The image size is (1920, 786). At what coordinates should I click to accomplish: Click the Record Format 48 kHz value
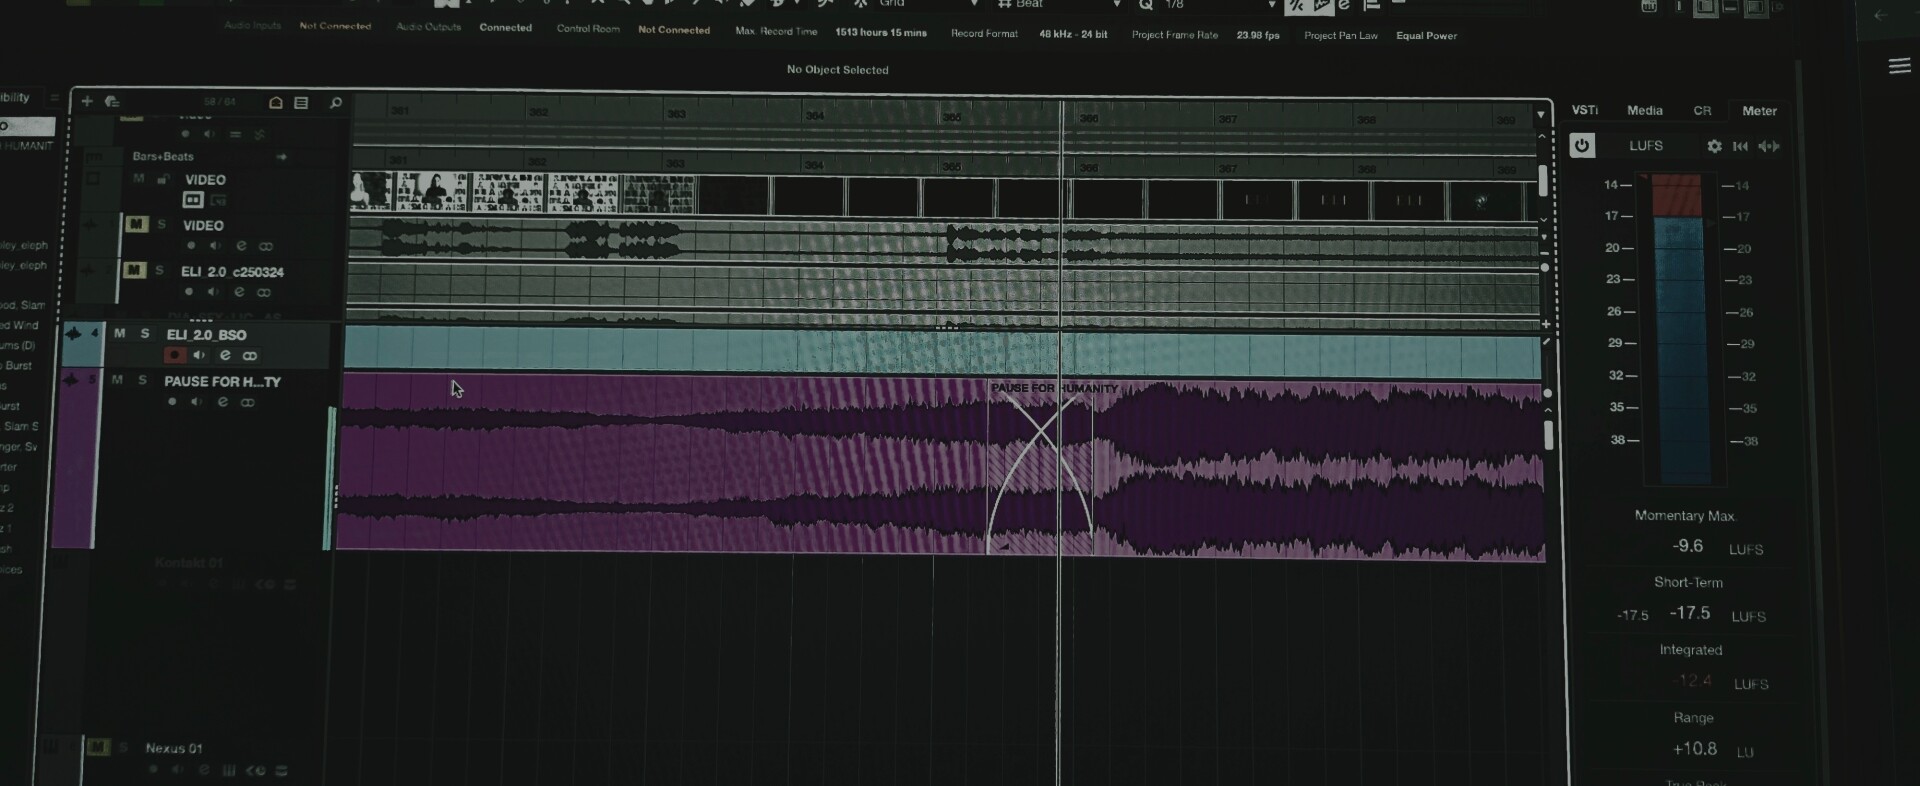(1072, 34)
